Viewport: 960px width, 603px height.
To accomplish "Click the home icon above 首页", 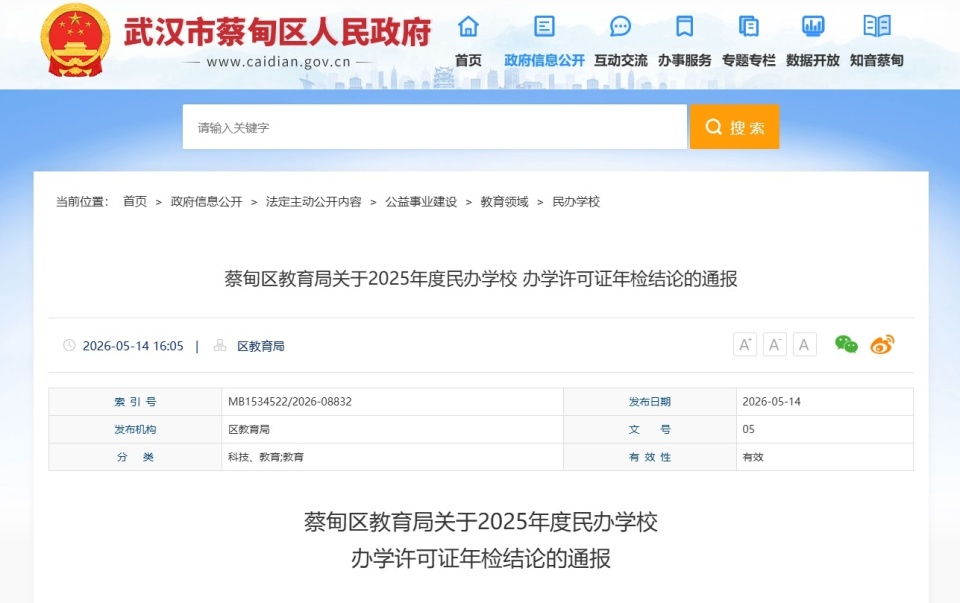I will 468,26.
